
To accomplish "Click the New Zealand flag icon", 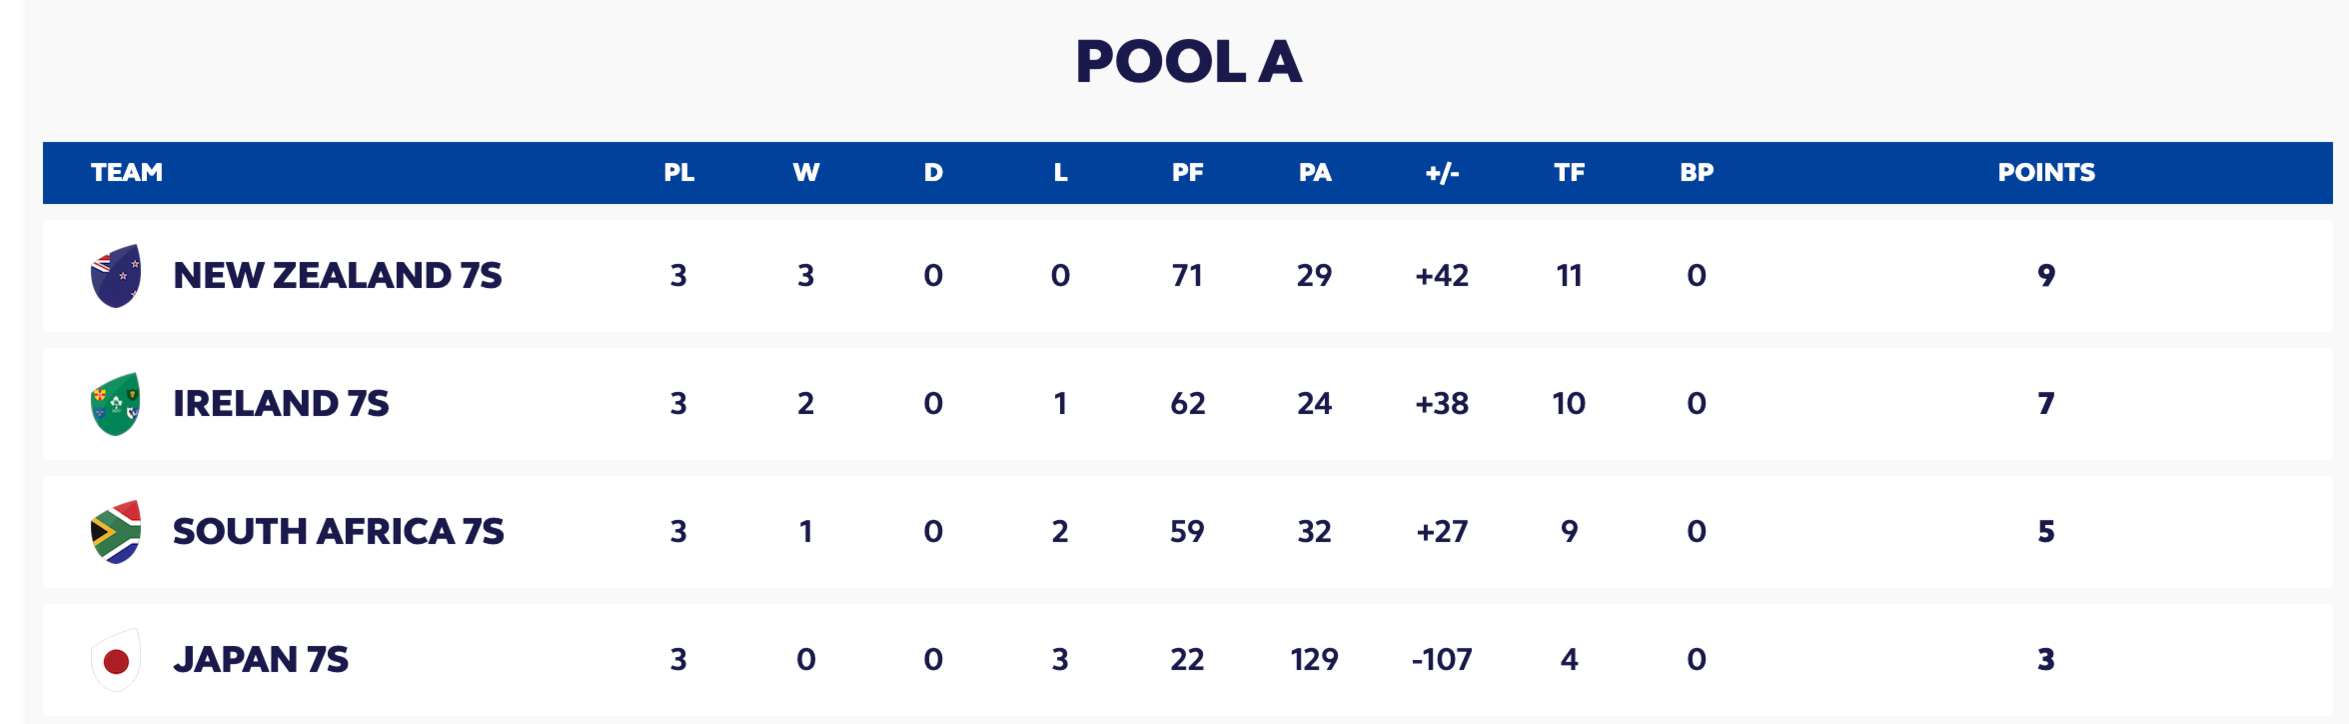I will tap(116, 276).
